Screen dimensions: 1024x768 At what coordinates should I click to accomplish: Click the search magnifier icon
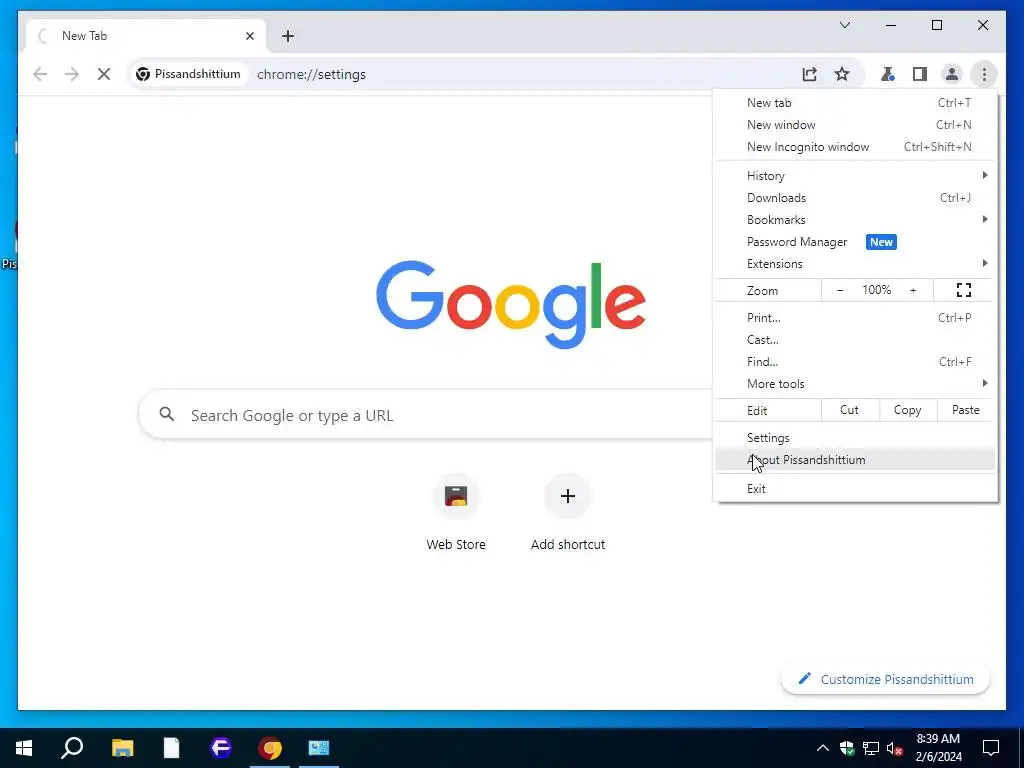167,414
